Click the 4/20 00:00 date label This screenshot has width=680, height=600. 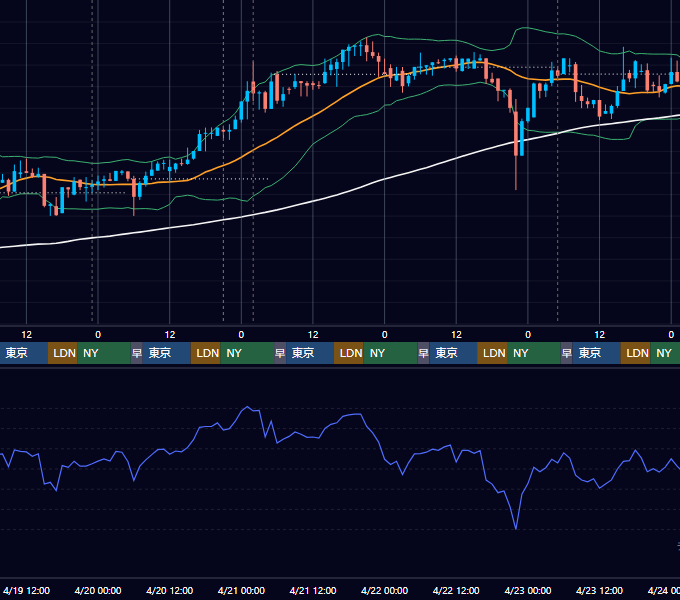[x=98, y=590]
